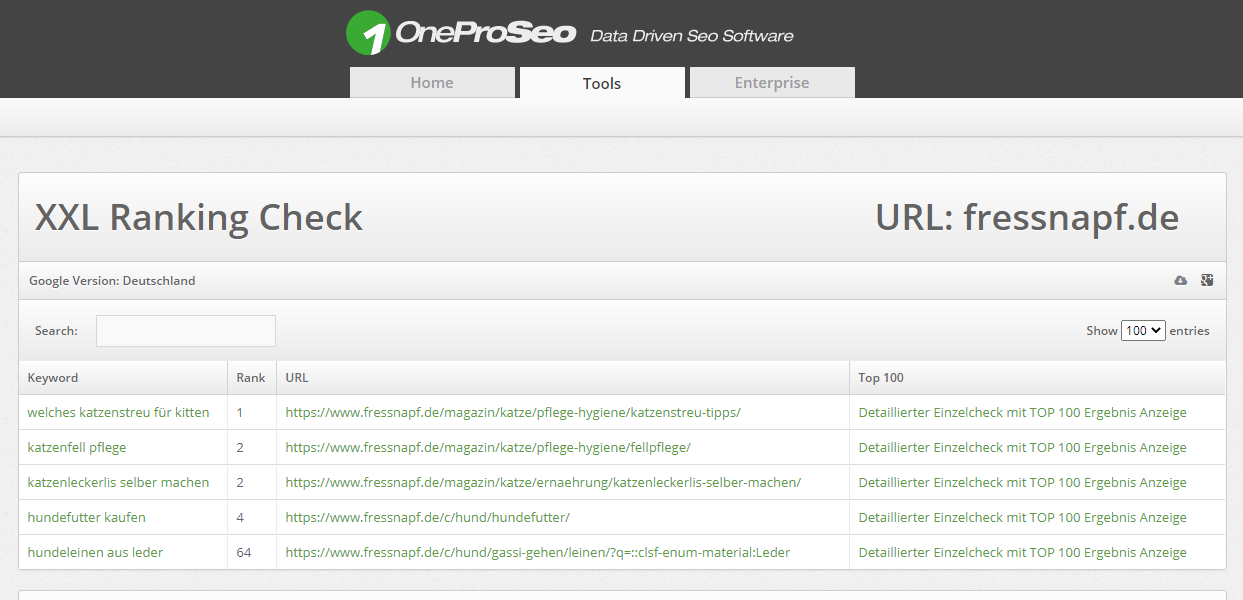Open keyword 'hundeleinen aus leder'
The height and width of the screenshot is (600, 1243).
95,552
